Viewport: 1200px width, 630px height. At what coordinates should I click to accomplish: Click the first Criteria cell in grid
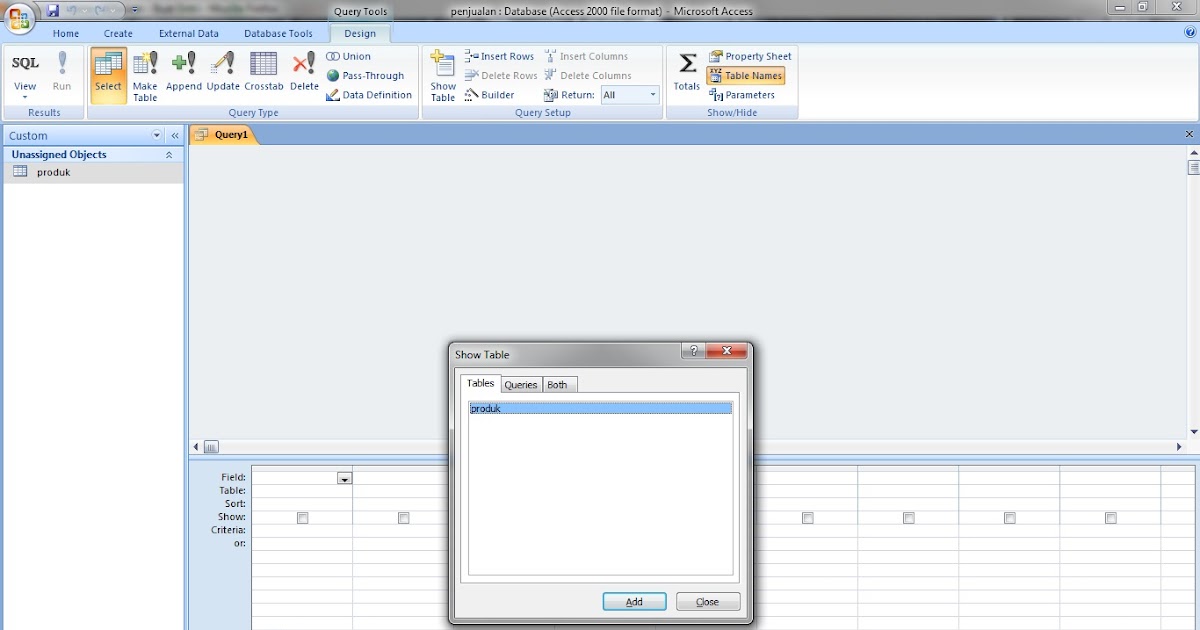pos(301,531)
